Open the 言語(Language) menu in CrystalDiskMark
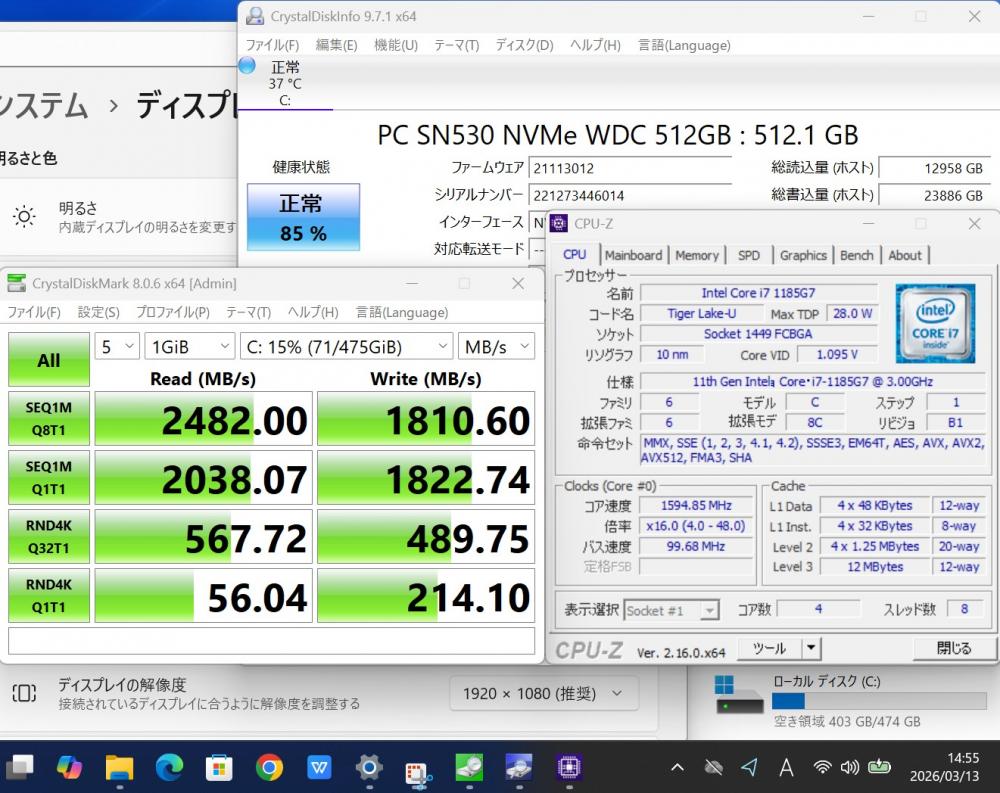The height and width of the screenshot is (793, 1000). (x=402, y=313)
